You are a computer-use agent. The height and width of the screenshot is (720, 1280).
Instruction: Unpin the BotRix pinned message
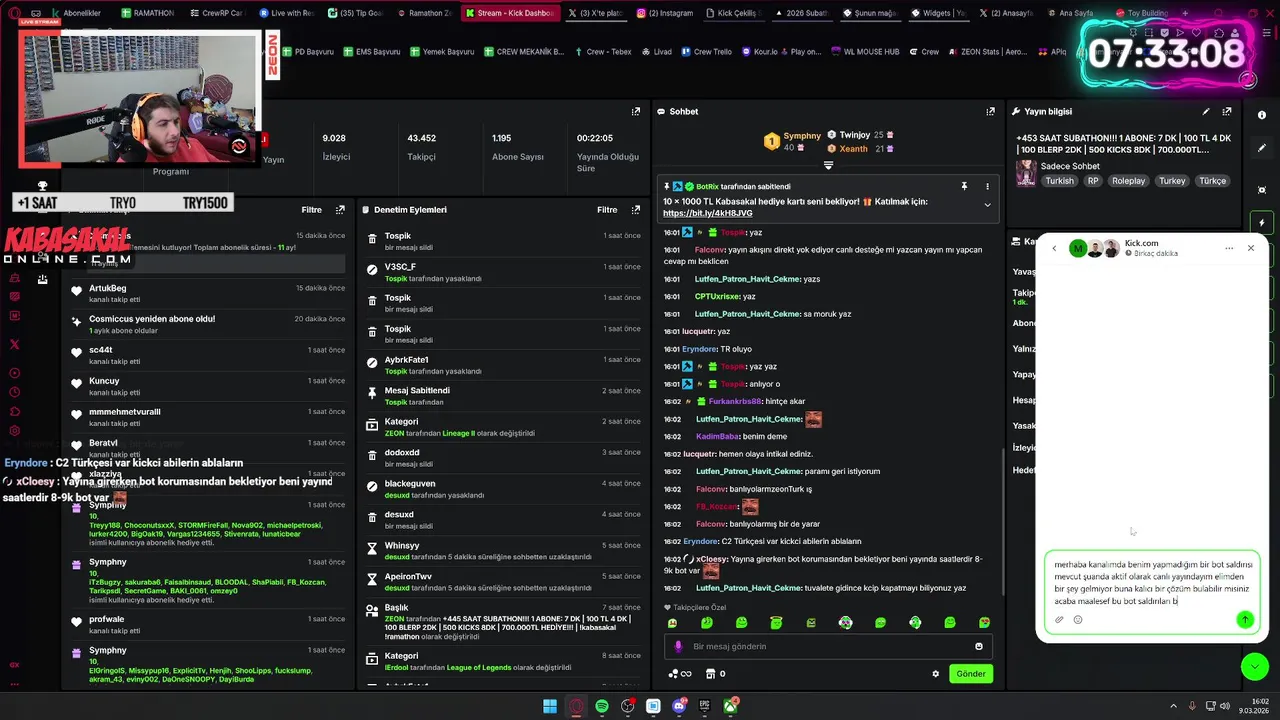[x=964, y=186]
